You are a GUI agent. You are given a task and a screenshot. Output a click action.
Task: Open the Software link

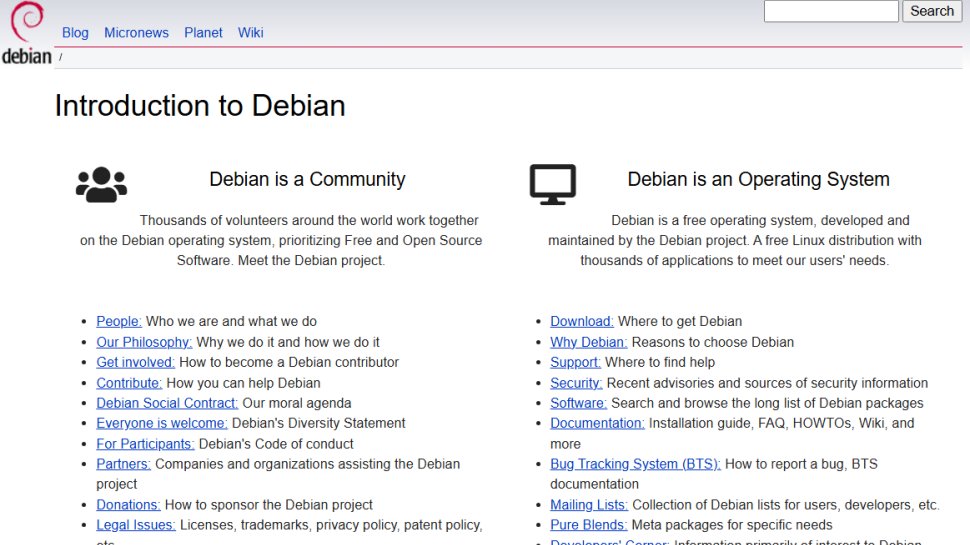pyautogui.click(x=578, y=403)
